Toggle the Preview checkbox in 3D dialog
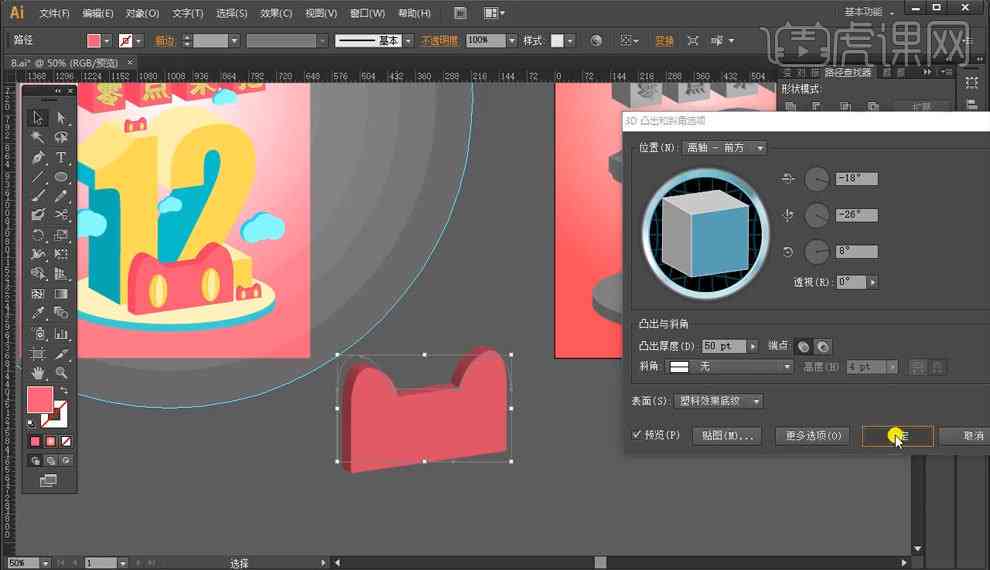The height and width of the screenshot is (570, 990). [x=636, y=434]
